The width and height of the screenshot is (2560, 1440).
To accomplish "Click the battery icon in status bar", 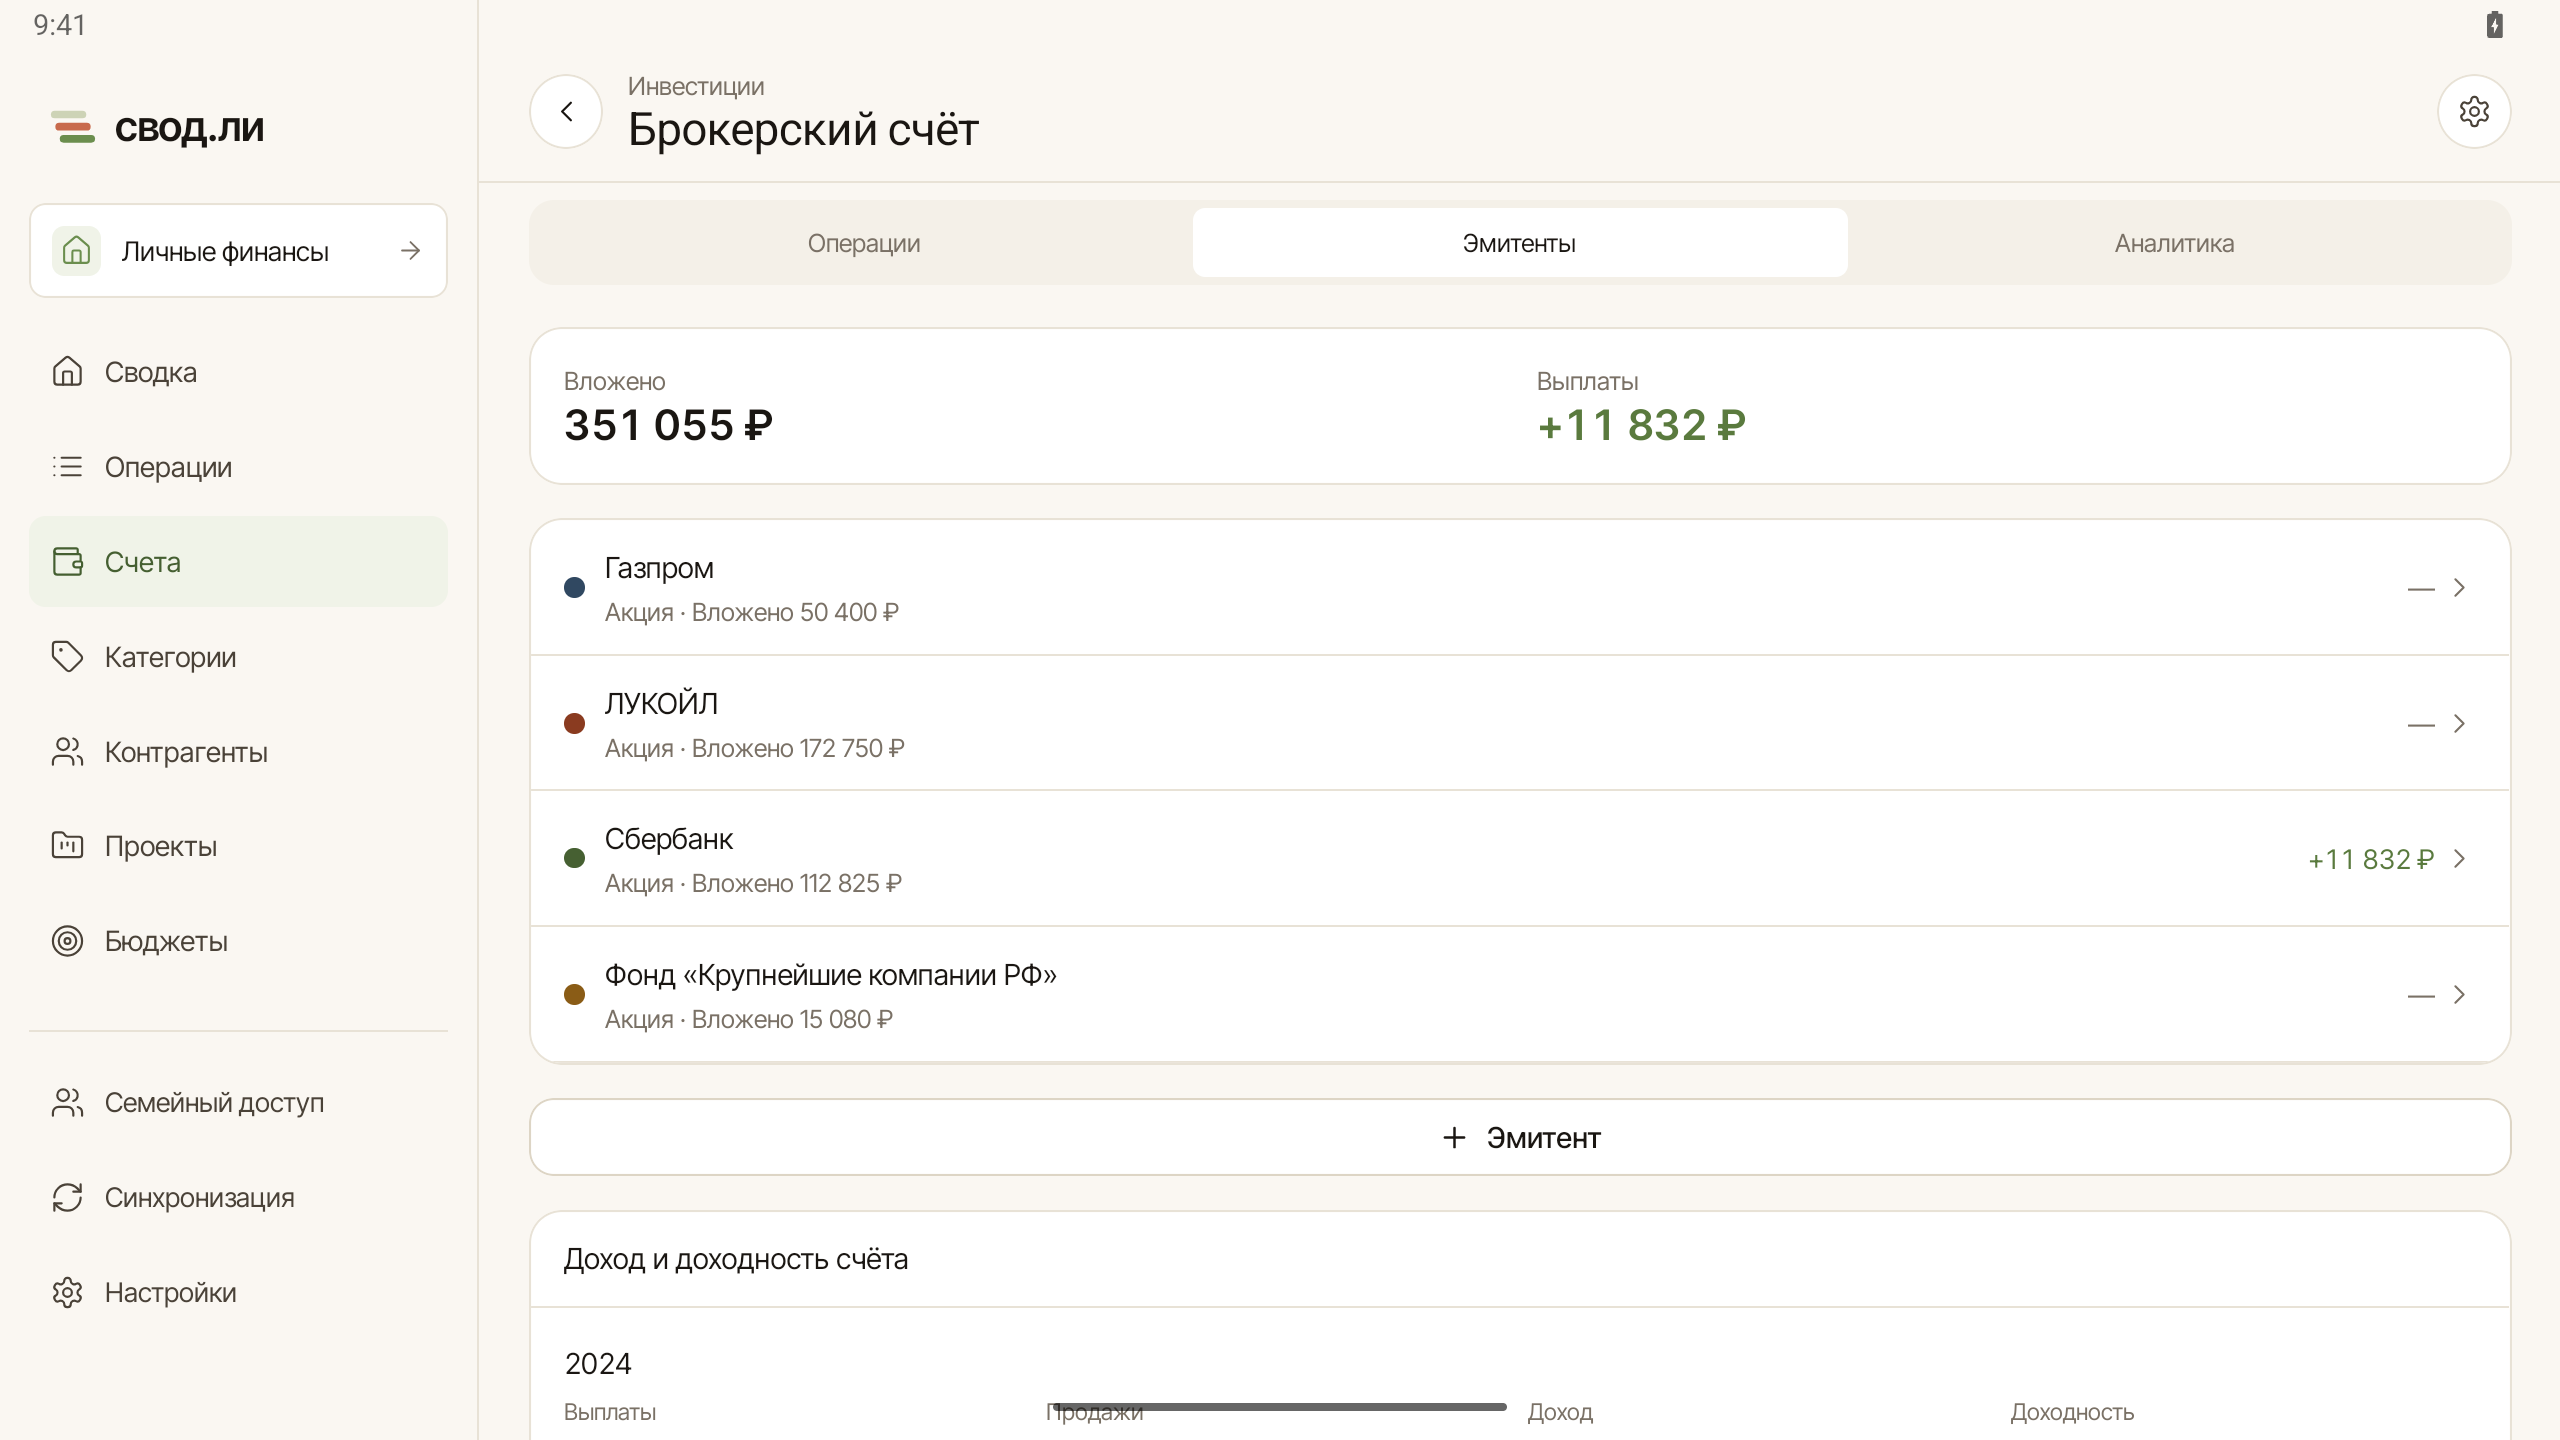I will pyautogui.click(x=2495, y=25).
